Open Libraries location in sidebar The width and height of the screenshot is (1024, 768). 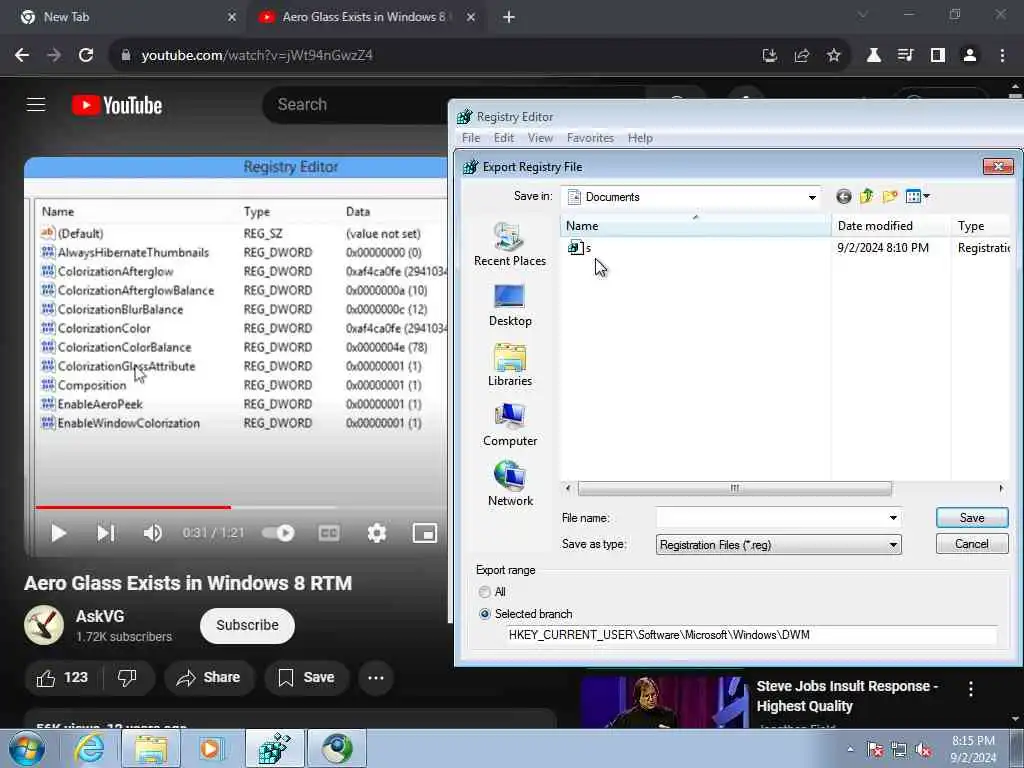[x=509, y=365]
